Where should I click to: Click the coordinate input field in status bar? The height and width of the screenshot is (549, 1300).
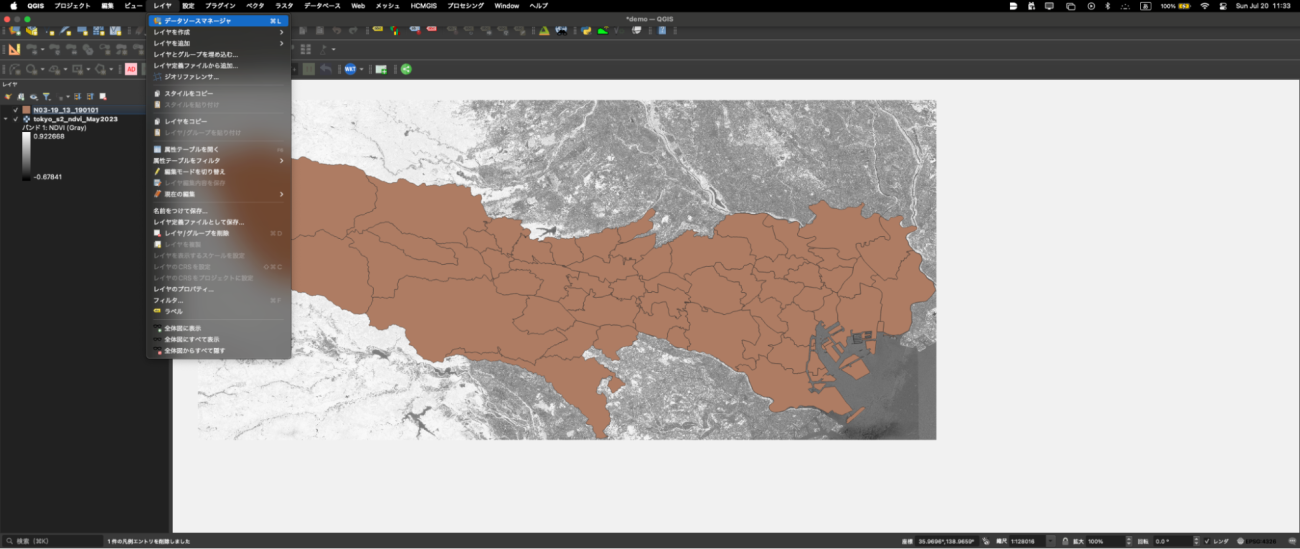946,541
